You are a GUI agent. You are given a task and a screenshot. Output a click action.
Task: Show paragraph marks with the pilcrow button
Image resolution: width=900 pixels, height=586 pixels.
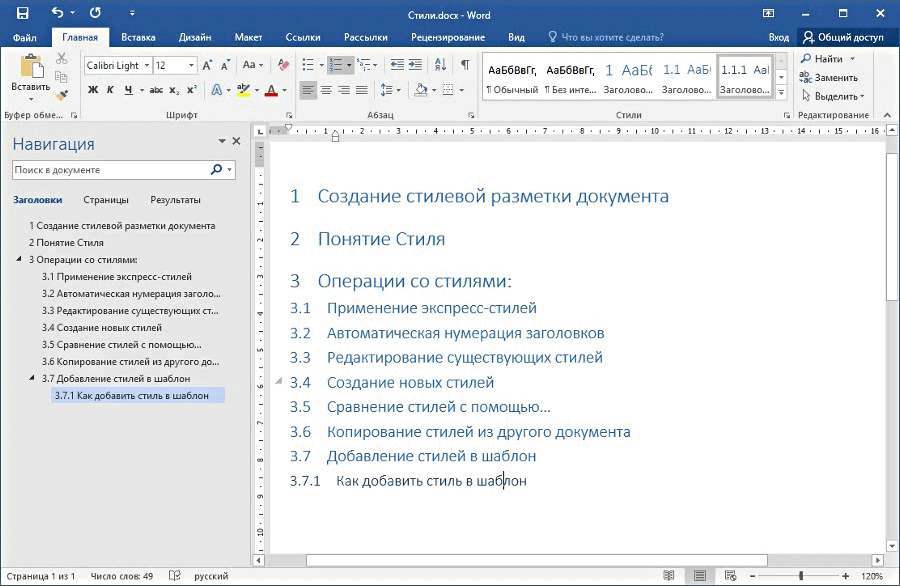click(x=465, y=65)
